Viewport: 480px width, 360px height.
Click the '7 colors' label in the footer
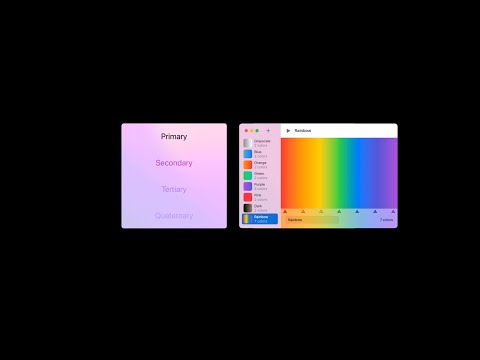click(x=386, y=220)
